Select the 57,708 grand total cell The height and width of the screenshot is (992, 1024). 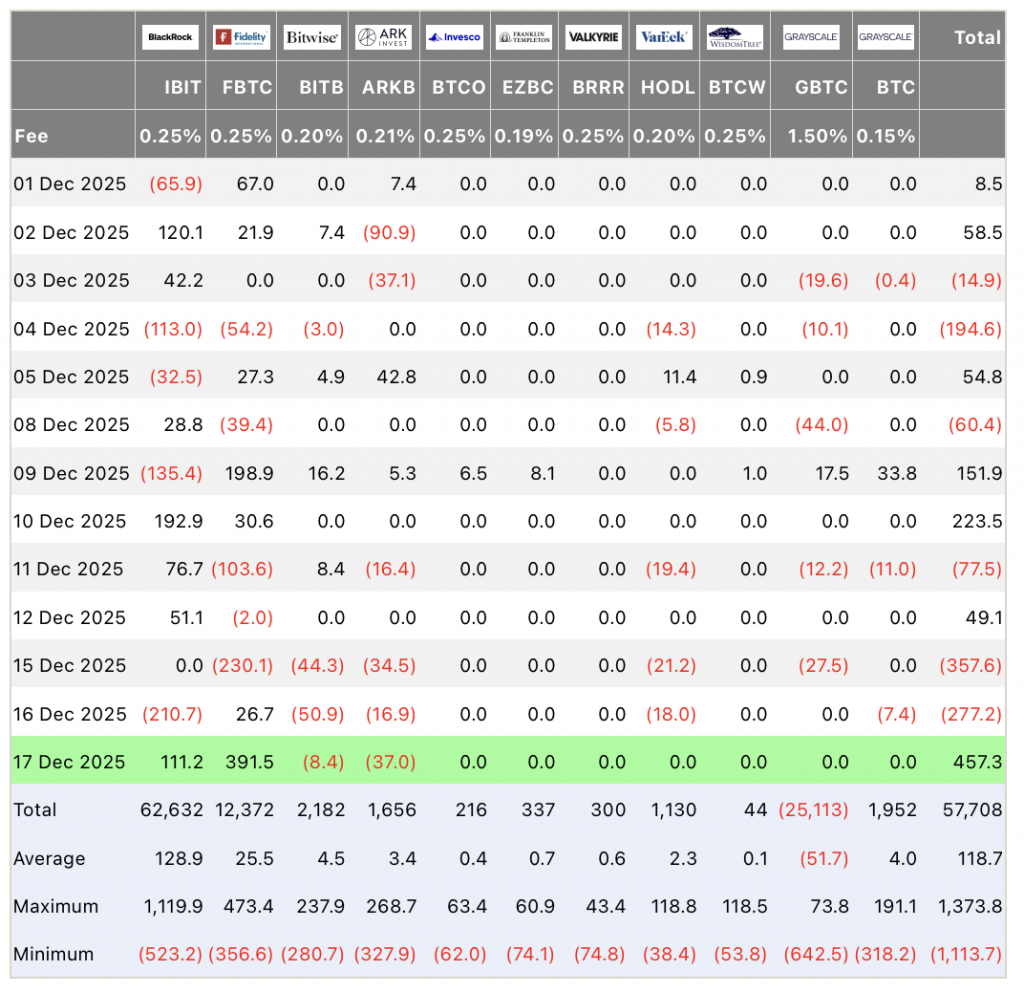pyautogui.click(x=972, y=810)
